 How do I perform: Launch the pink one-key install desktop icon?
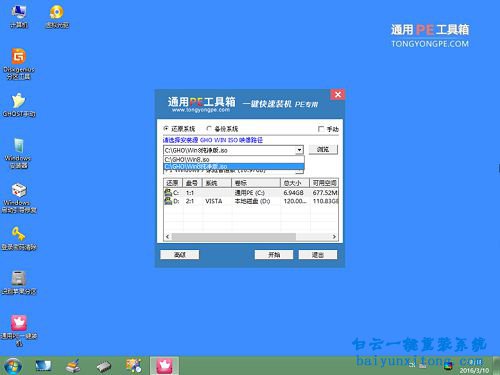19,330
